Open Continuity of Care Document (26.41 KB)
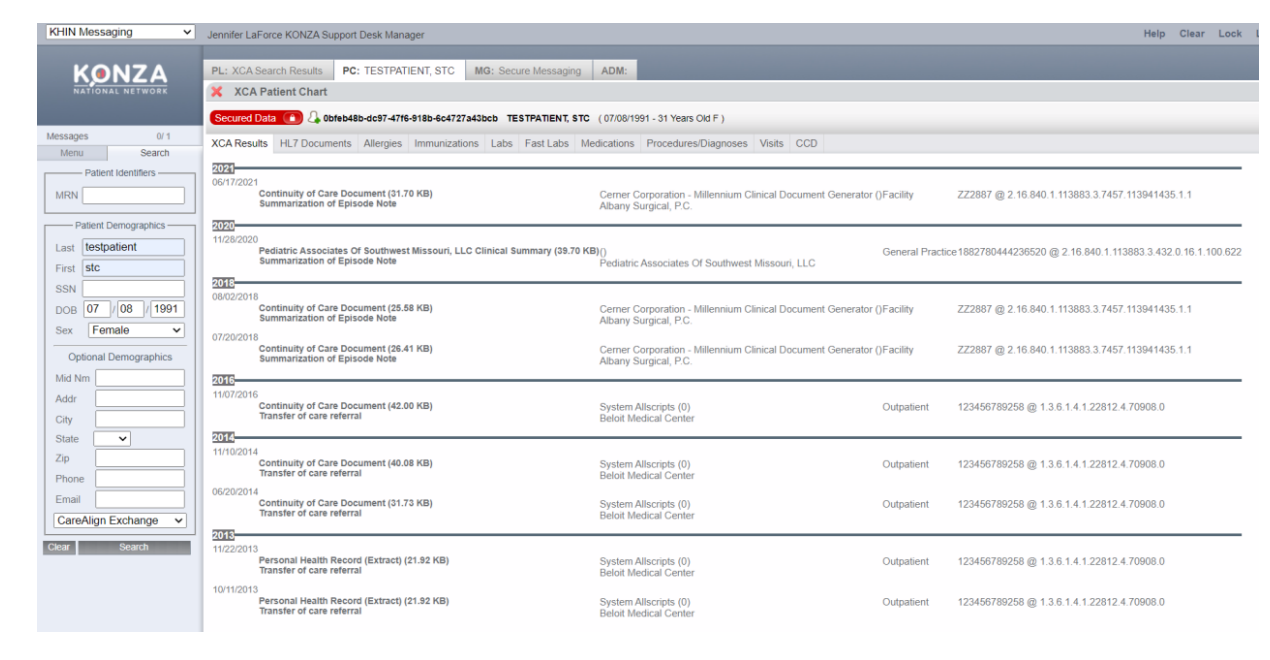This screenshot has width=1270, height=660. (345, 349)
